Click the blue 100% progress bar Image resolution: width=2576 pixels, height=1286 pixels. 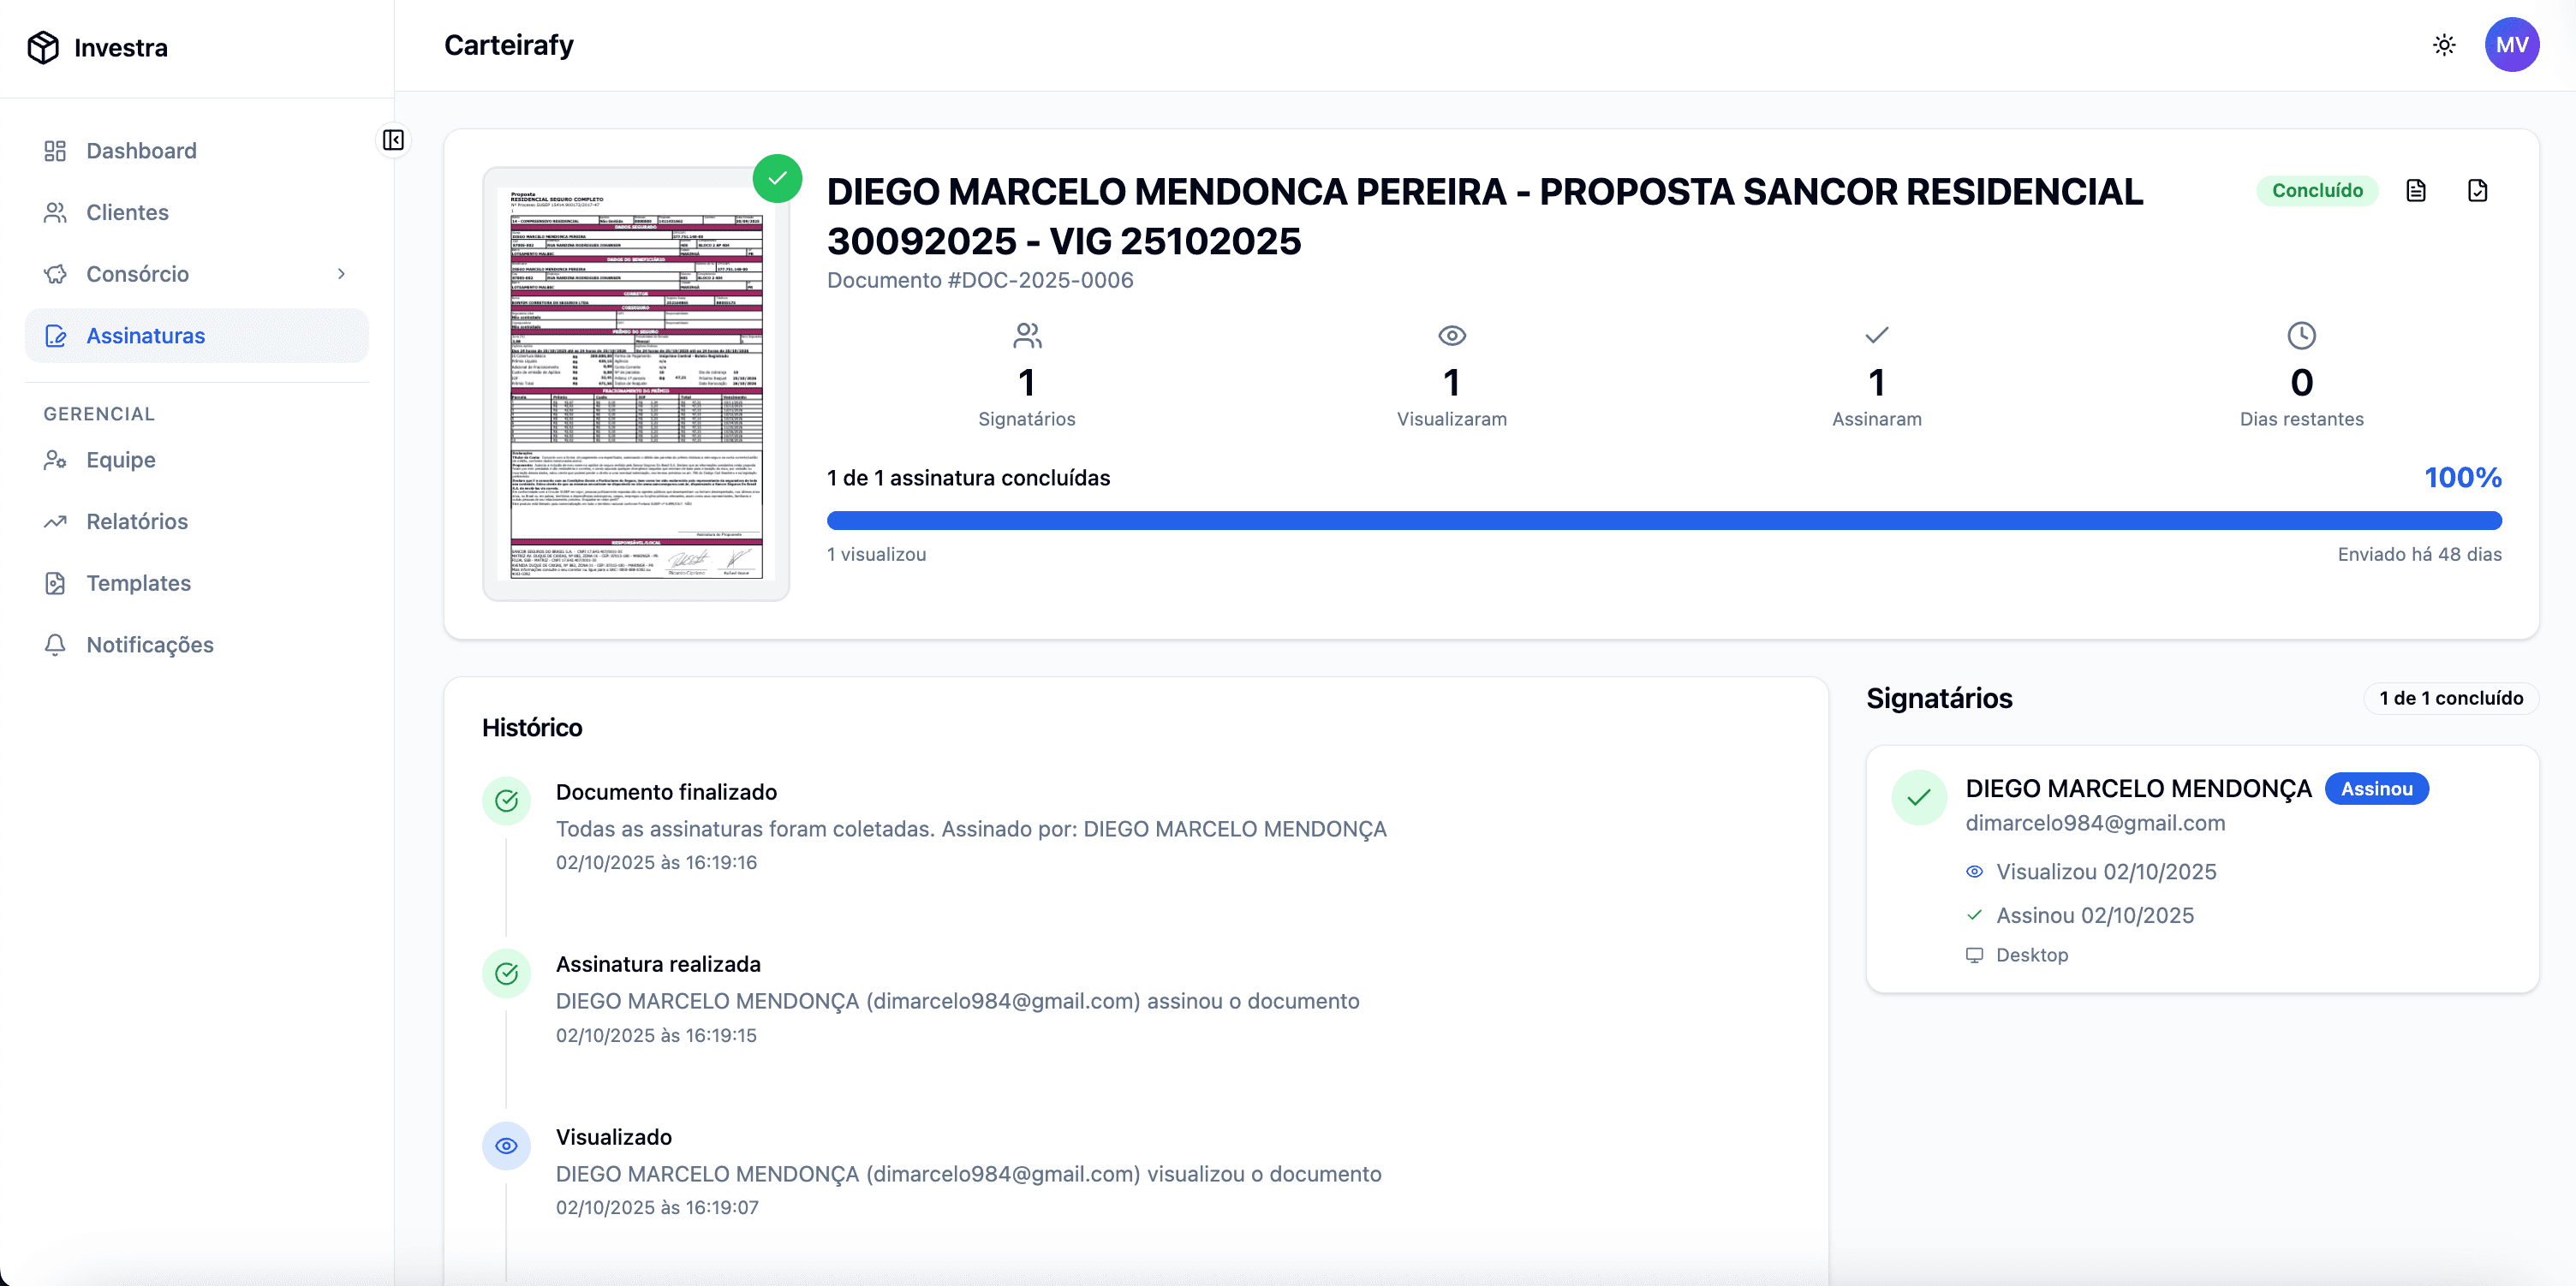point(1664,520)
